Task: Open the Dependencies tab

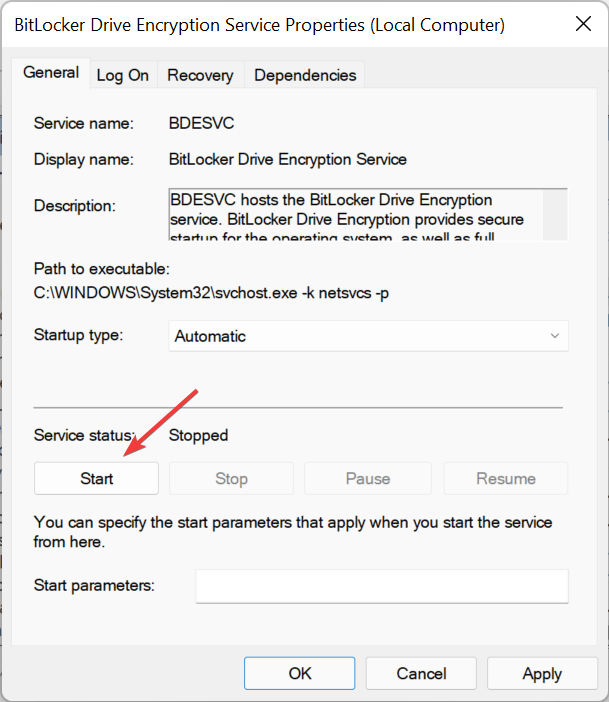Action: pyautogui.click(x=305, y=75)
